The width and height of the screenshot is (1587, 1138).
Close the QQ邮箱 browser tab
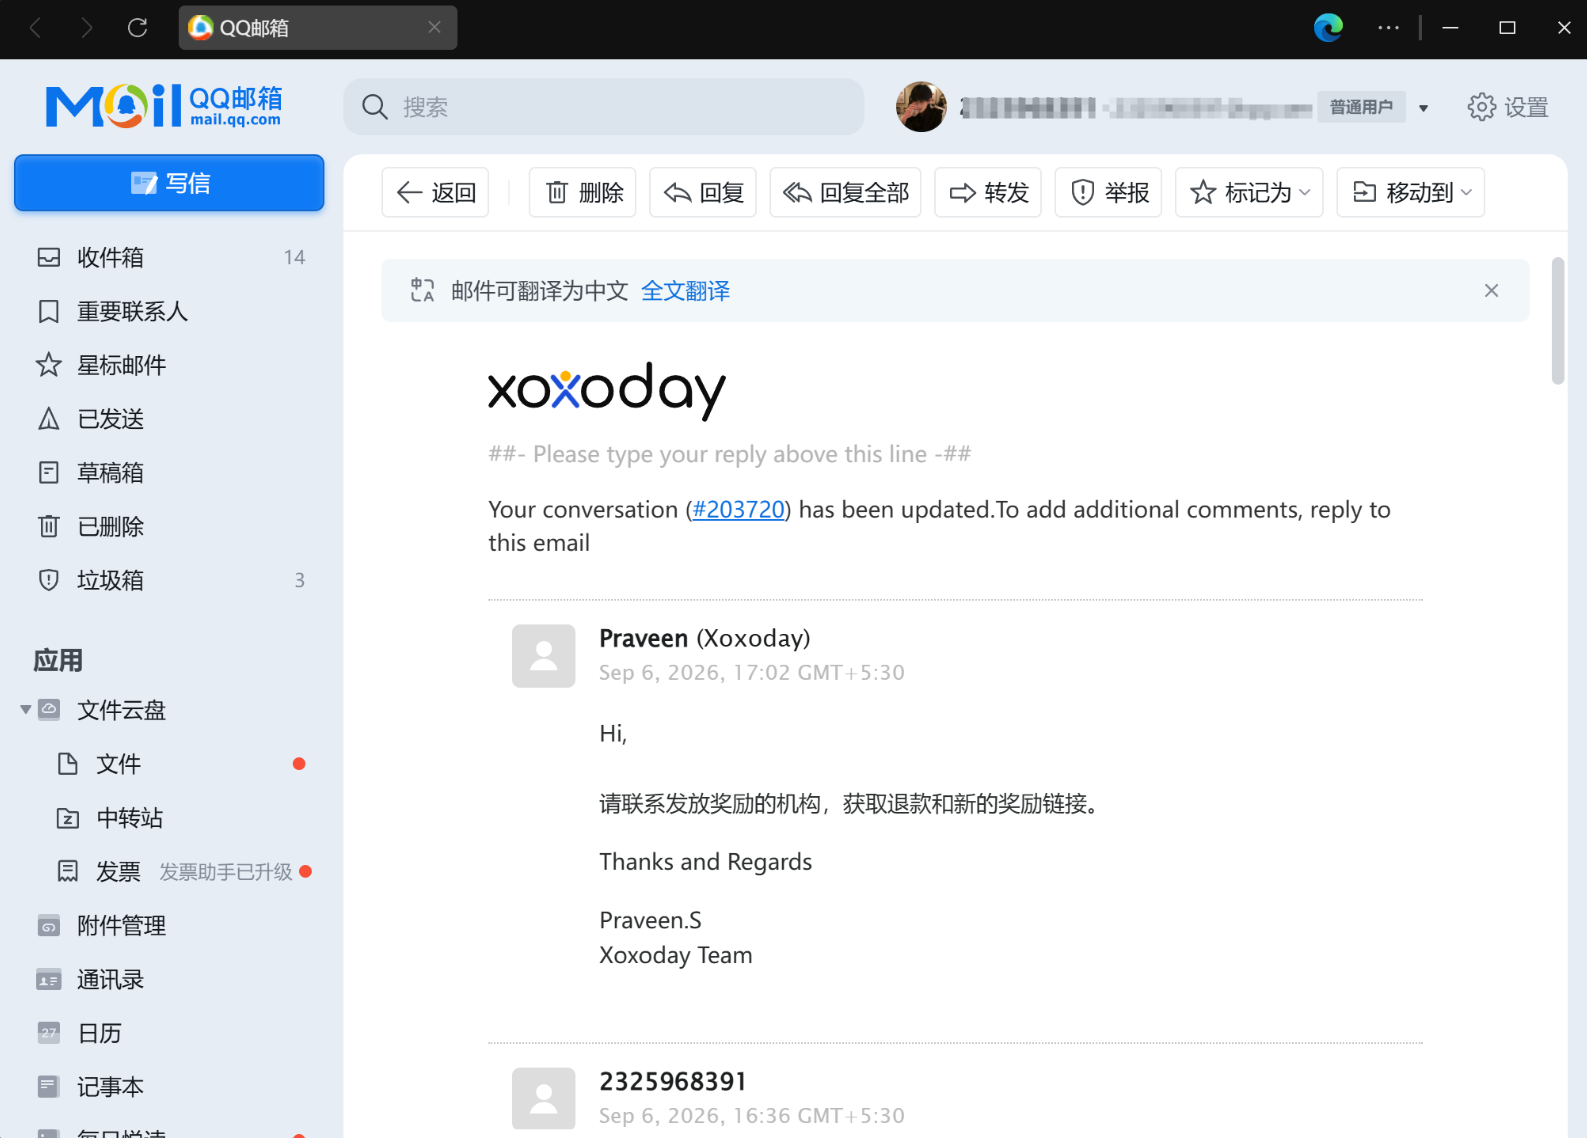pyautogui.click(x=434, y=28)
